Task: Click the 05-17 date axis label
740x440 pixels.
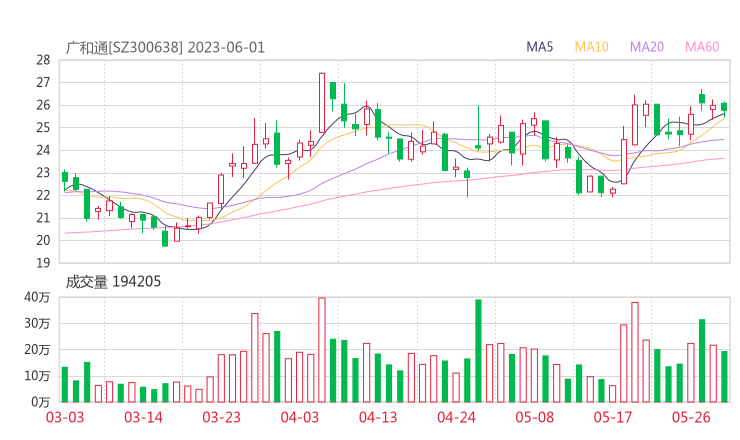Action: 613,417
